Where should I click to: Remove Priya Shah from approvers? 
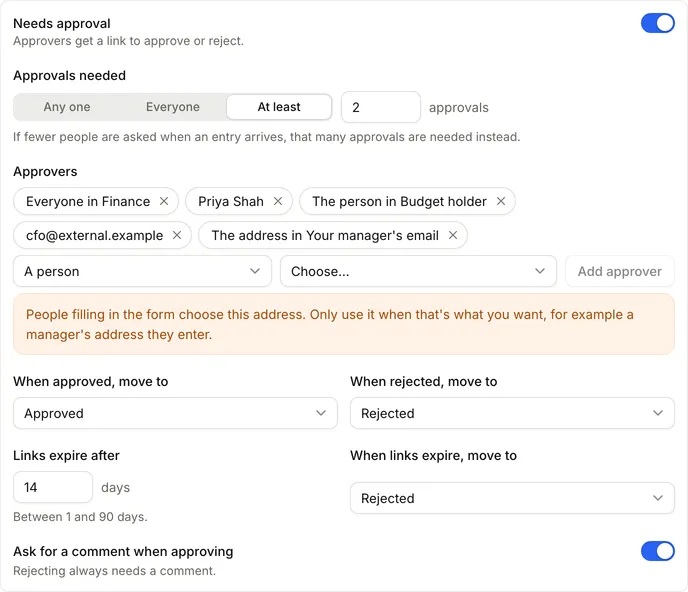click(x=278, y=201)
